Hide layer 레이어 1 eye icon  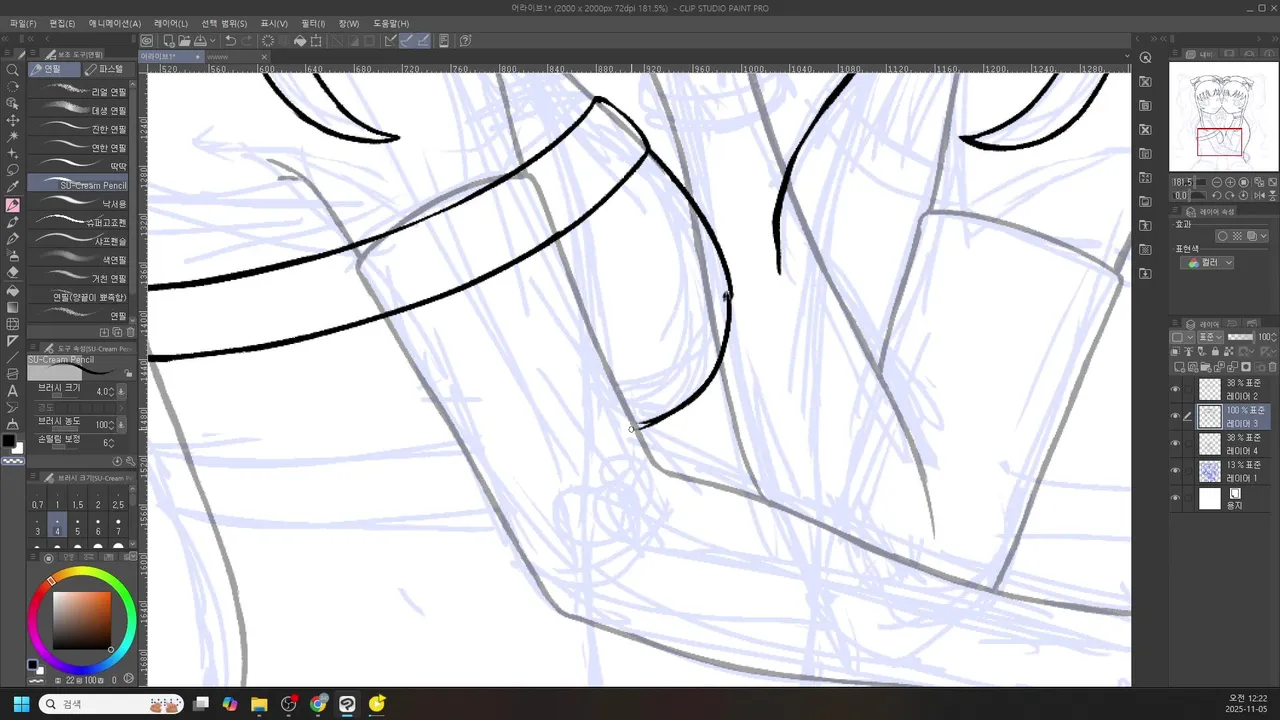tap(1175, 471)
